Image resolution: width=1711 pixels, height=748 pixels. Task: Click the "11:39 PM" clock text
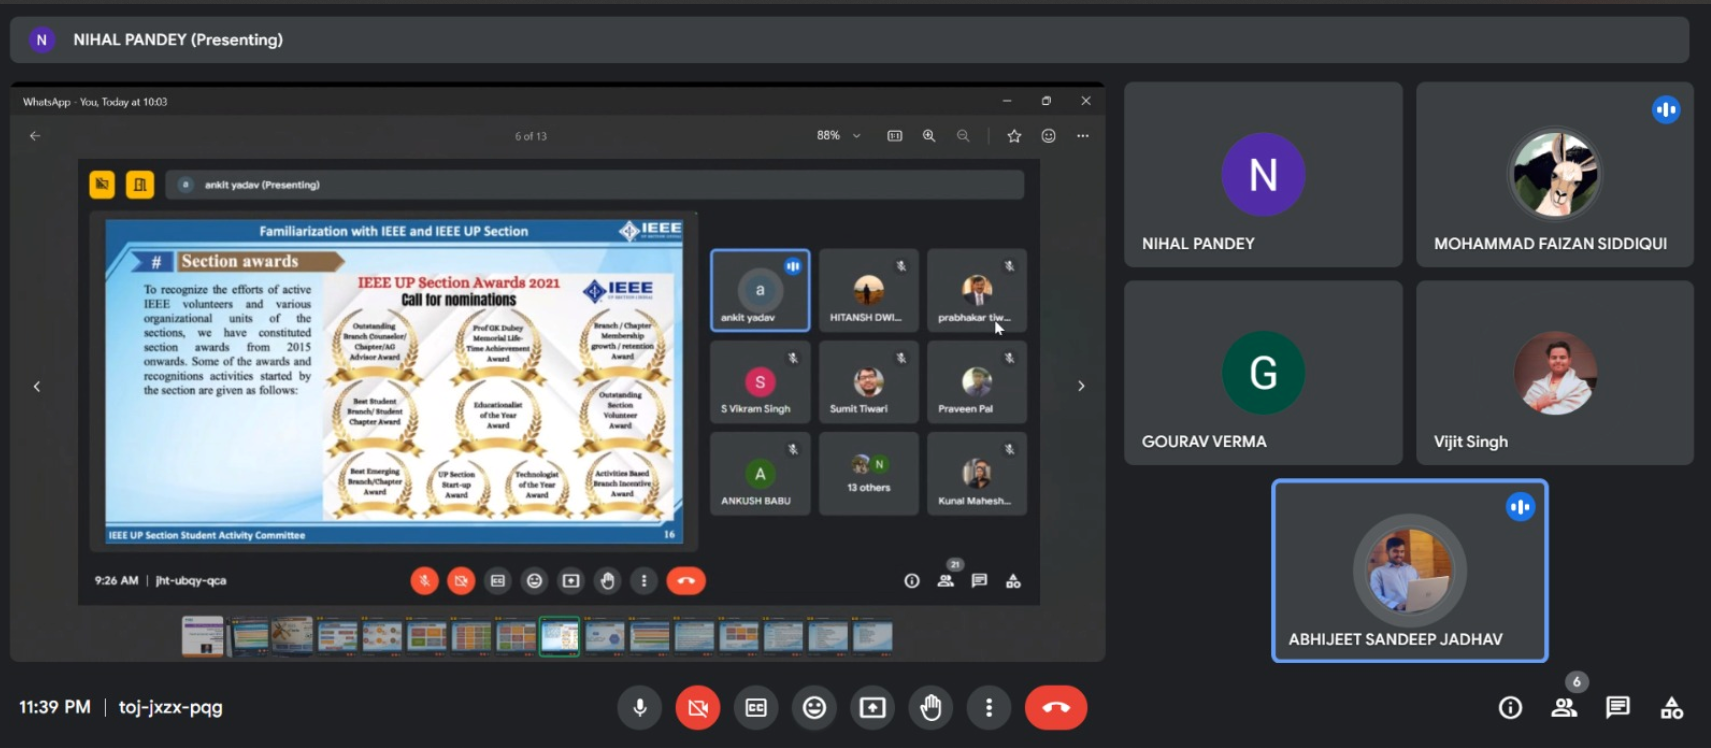pyautogui.click(x=55, y=707)
